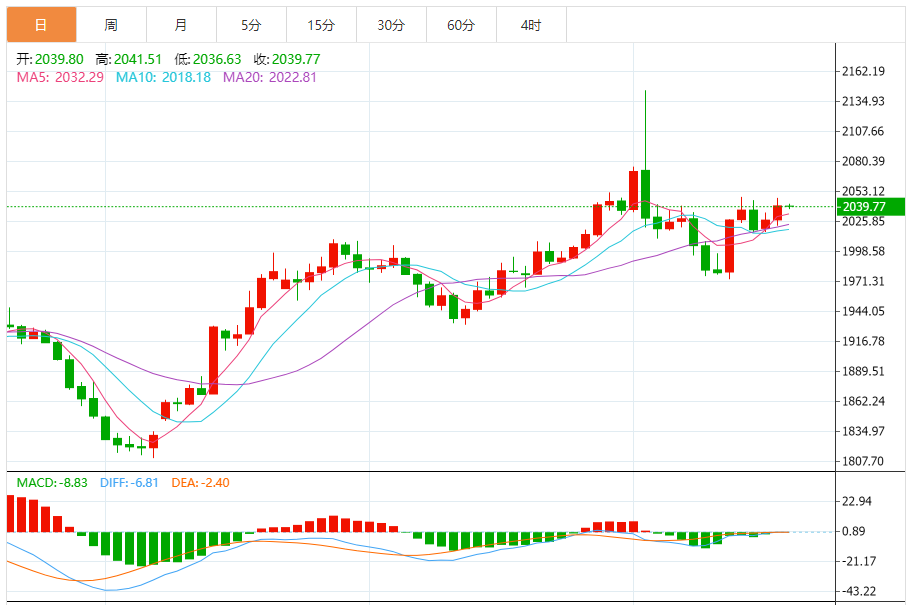Viewport: 911px width, 605px height.
Task: Click the opening price value 2039.80
Action: 59,59
